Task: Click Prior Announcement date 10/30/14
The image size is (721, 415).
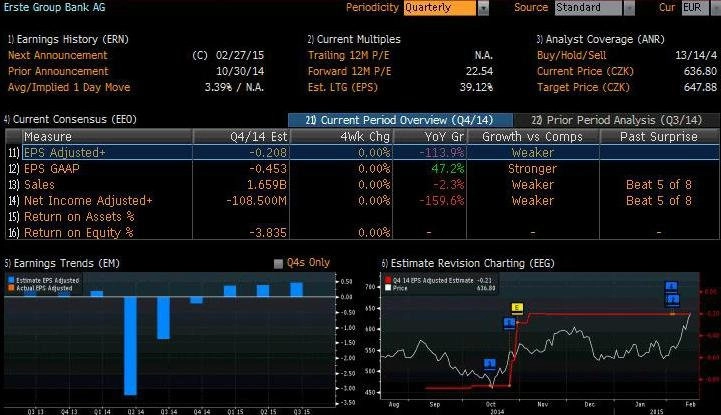Action: tap(240, 72)
